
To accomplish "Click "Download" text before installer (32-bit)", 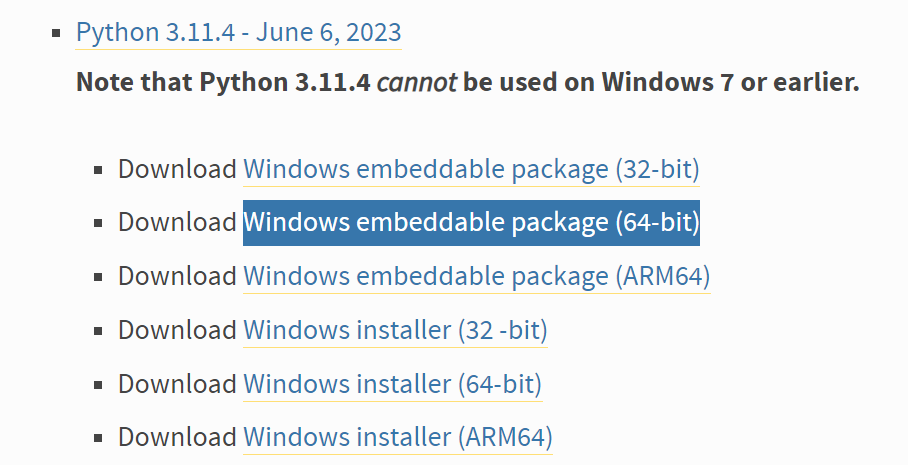I will point(177,329).
